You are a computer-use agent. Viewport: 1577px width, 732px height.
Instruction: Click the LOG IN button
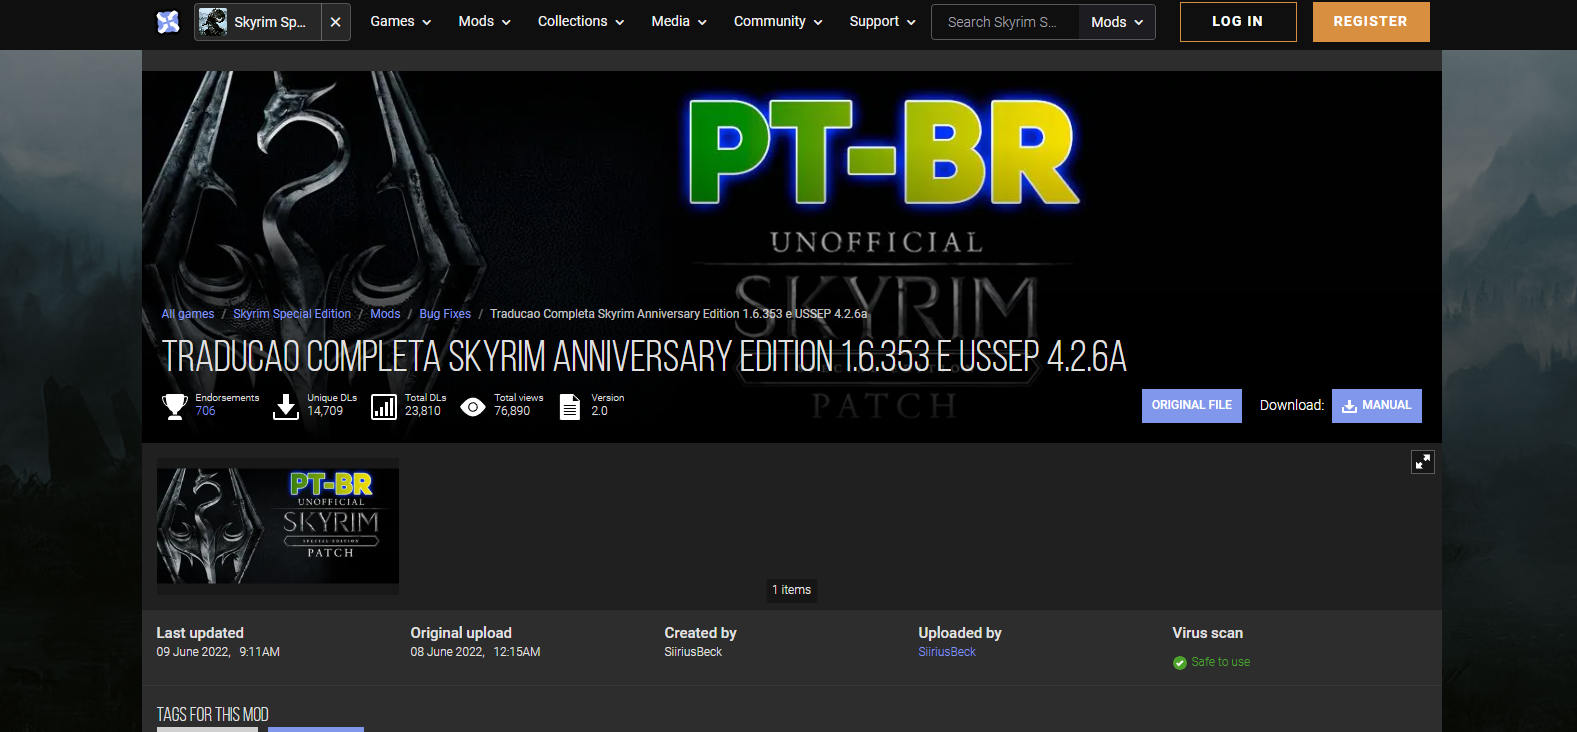[x=1238, y=22]
